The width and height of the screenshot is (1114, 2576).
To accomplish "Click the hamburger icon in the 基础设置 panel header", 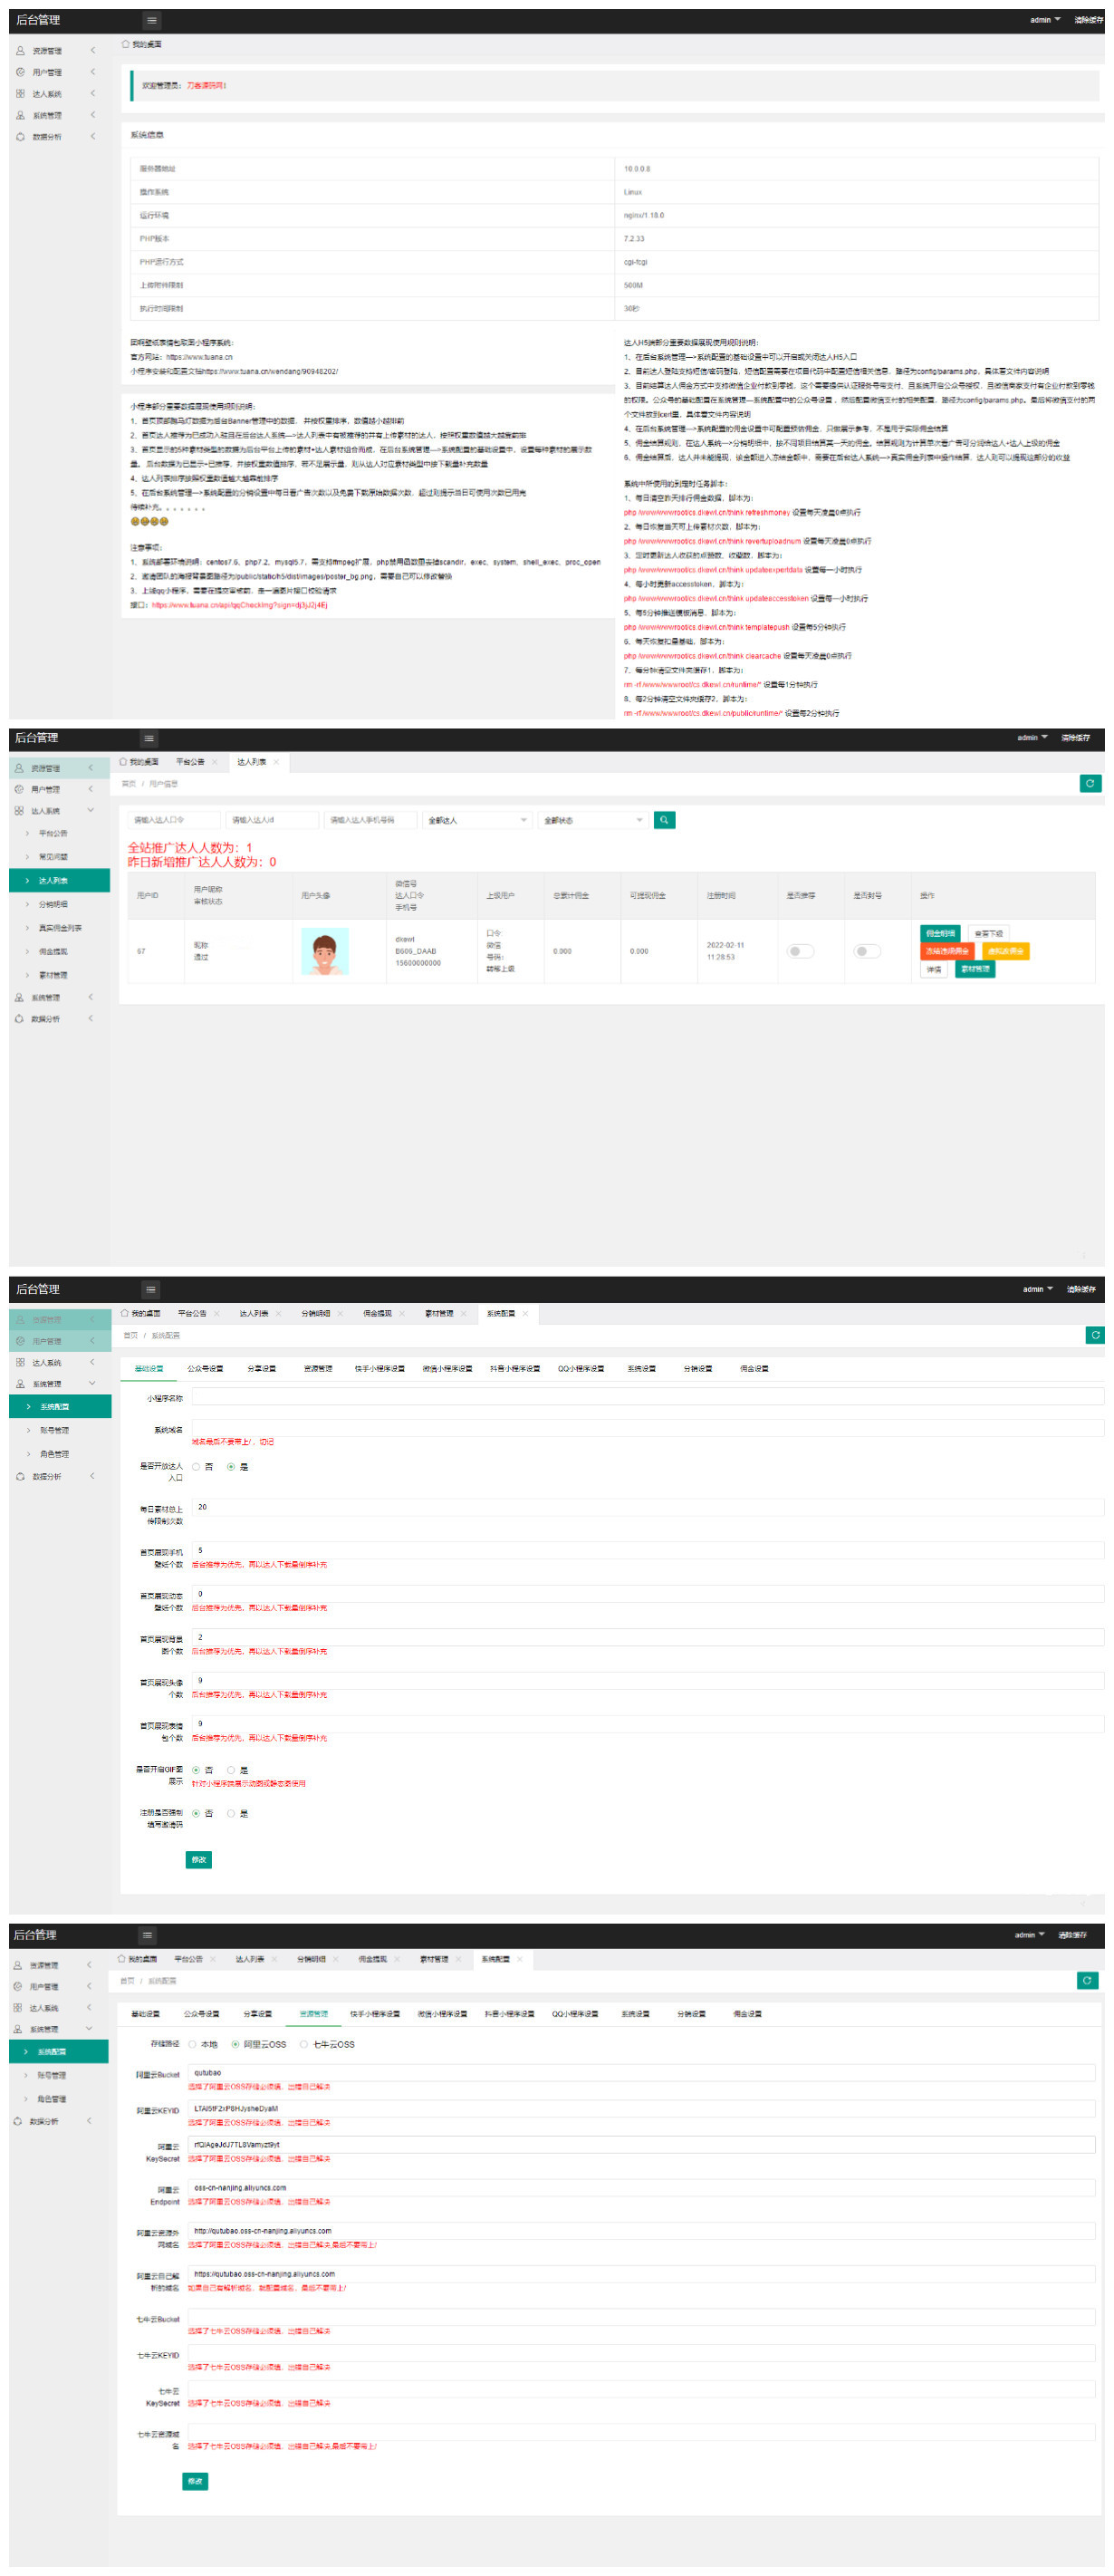I will point(151,1289).
